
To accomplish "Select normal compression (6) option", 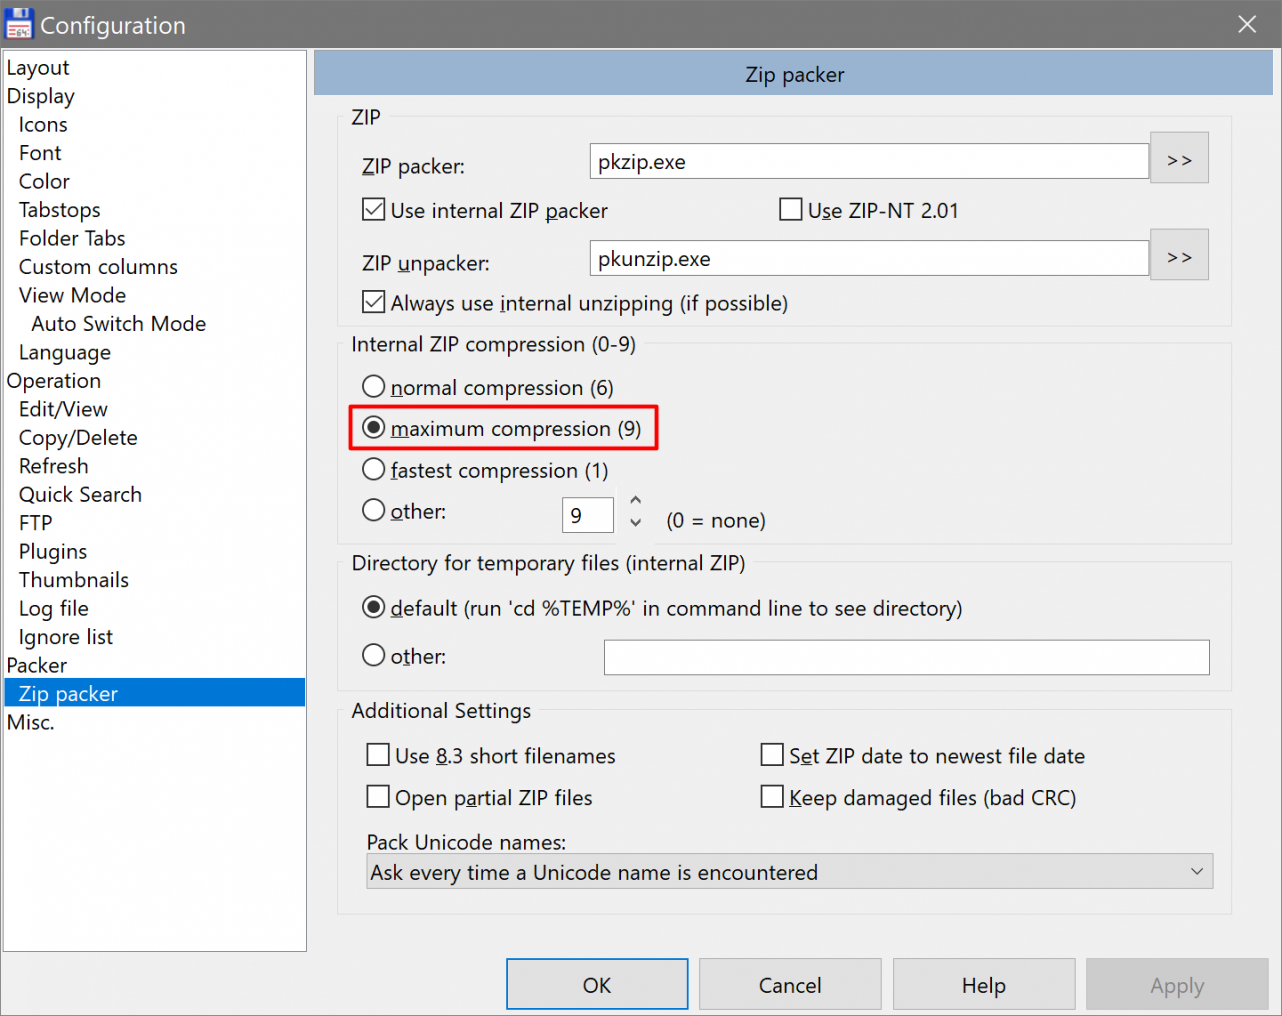I will [374, 387].
